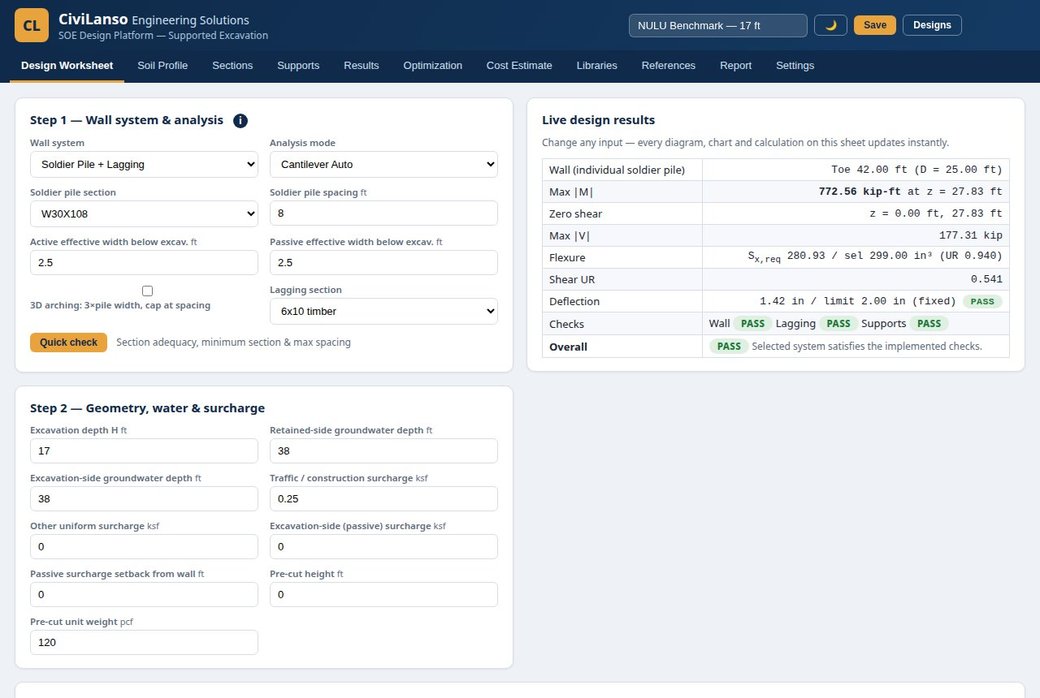This screenshot has width=1040, height=698.
Task: Edit the NULU Benchmark design name field
Action: [x=718, y=25]
